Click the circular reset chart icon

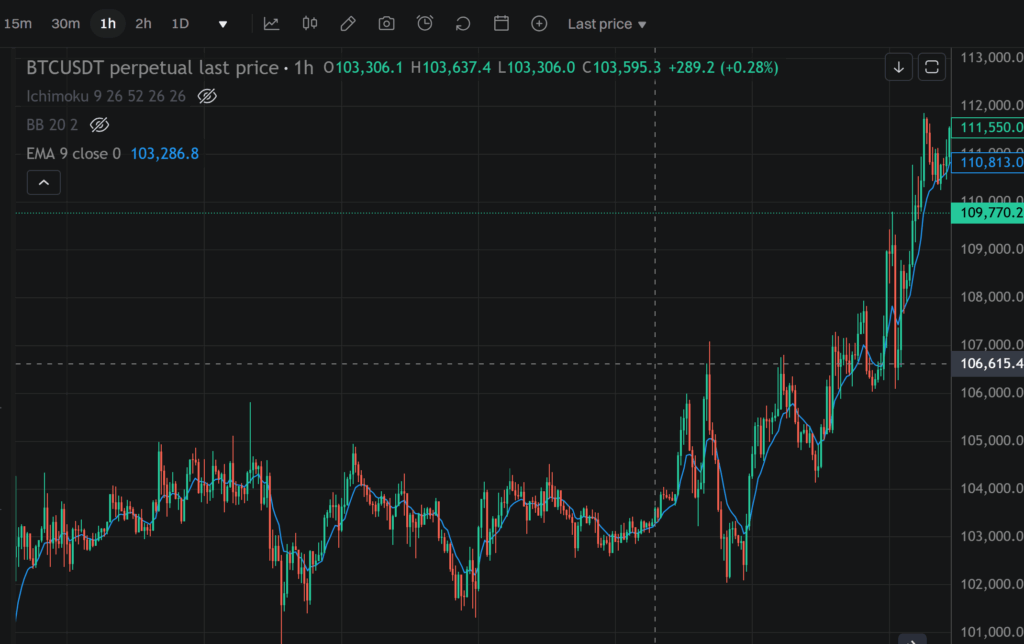click(463, 23)
